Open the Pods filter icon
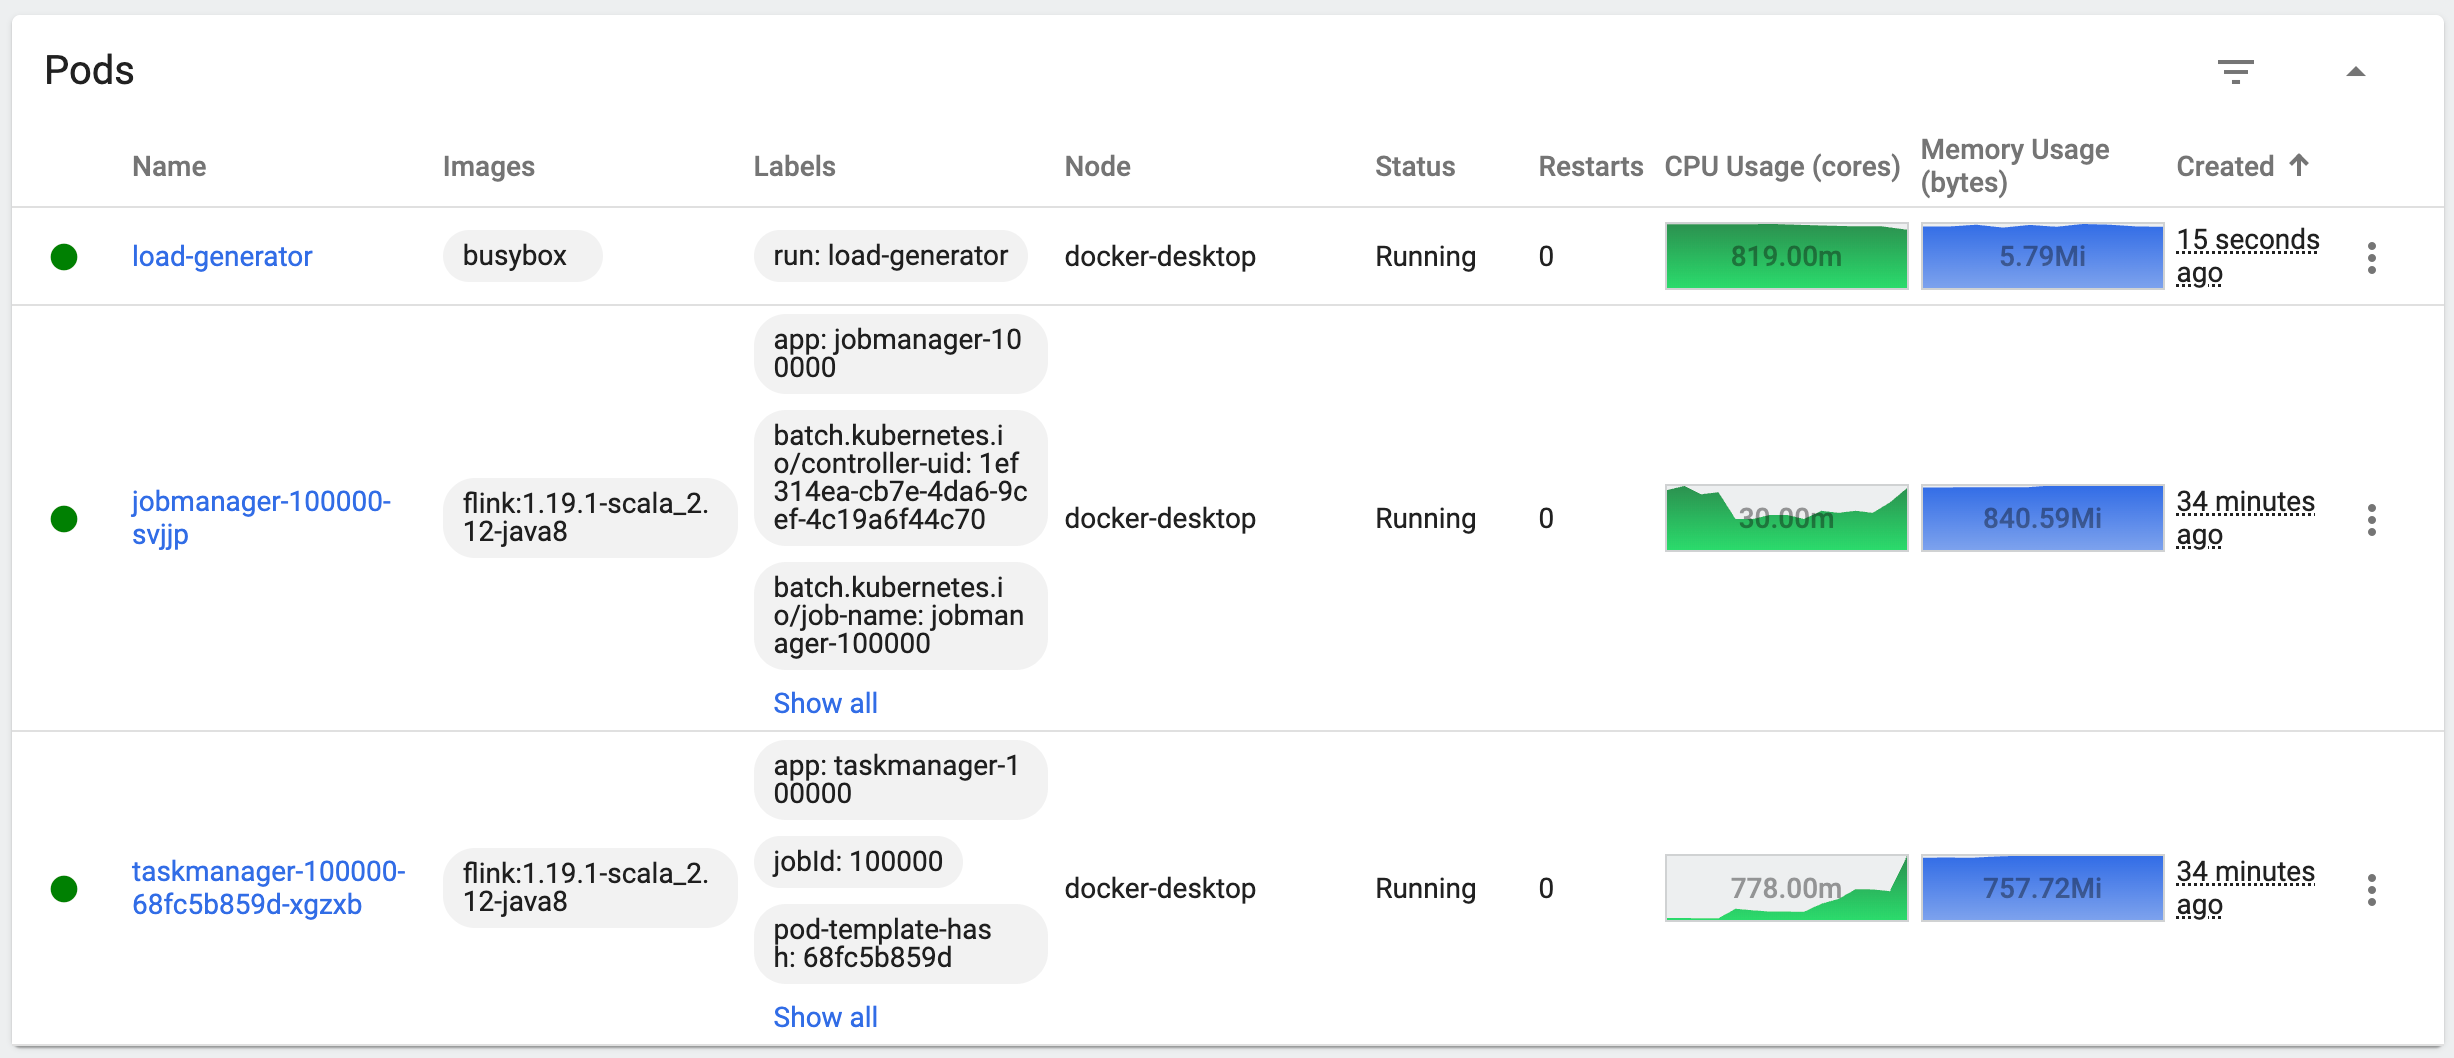This screenshot has height=1058, width=2454. pyautogui.click(x=2235, y=71)
